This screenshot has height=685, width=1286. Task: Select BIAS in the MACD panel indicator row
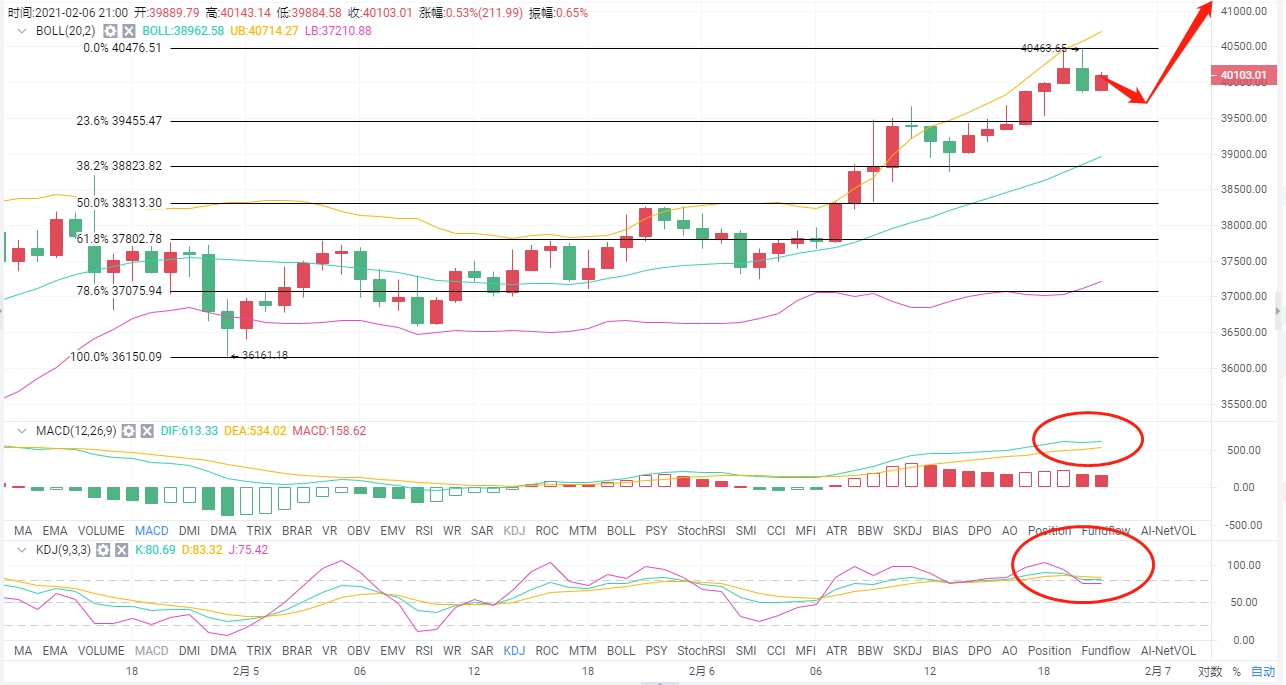[946, 530]
